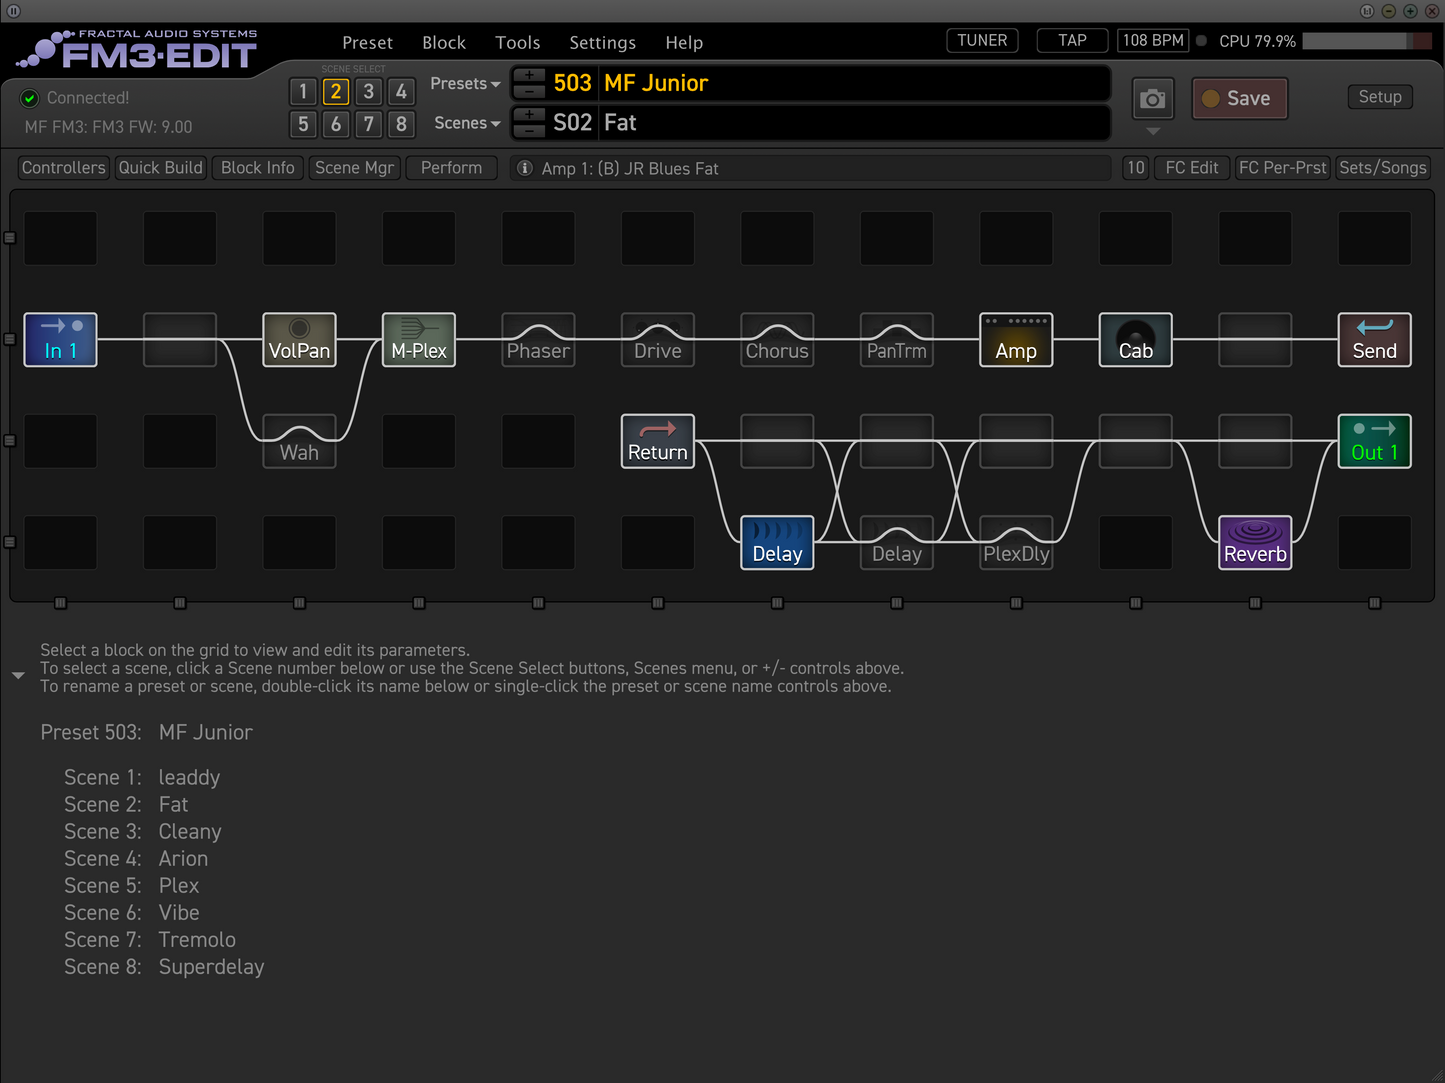Click the Fat scene name field
The width and height of the screenshot is (1445, 1083).
point(853,123)
